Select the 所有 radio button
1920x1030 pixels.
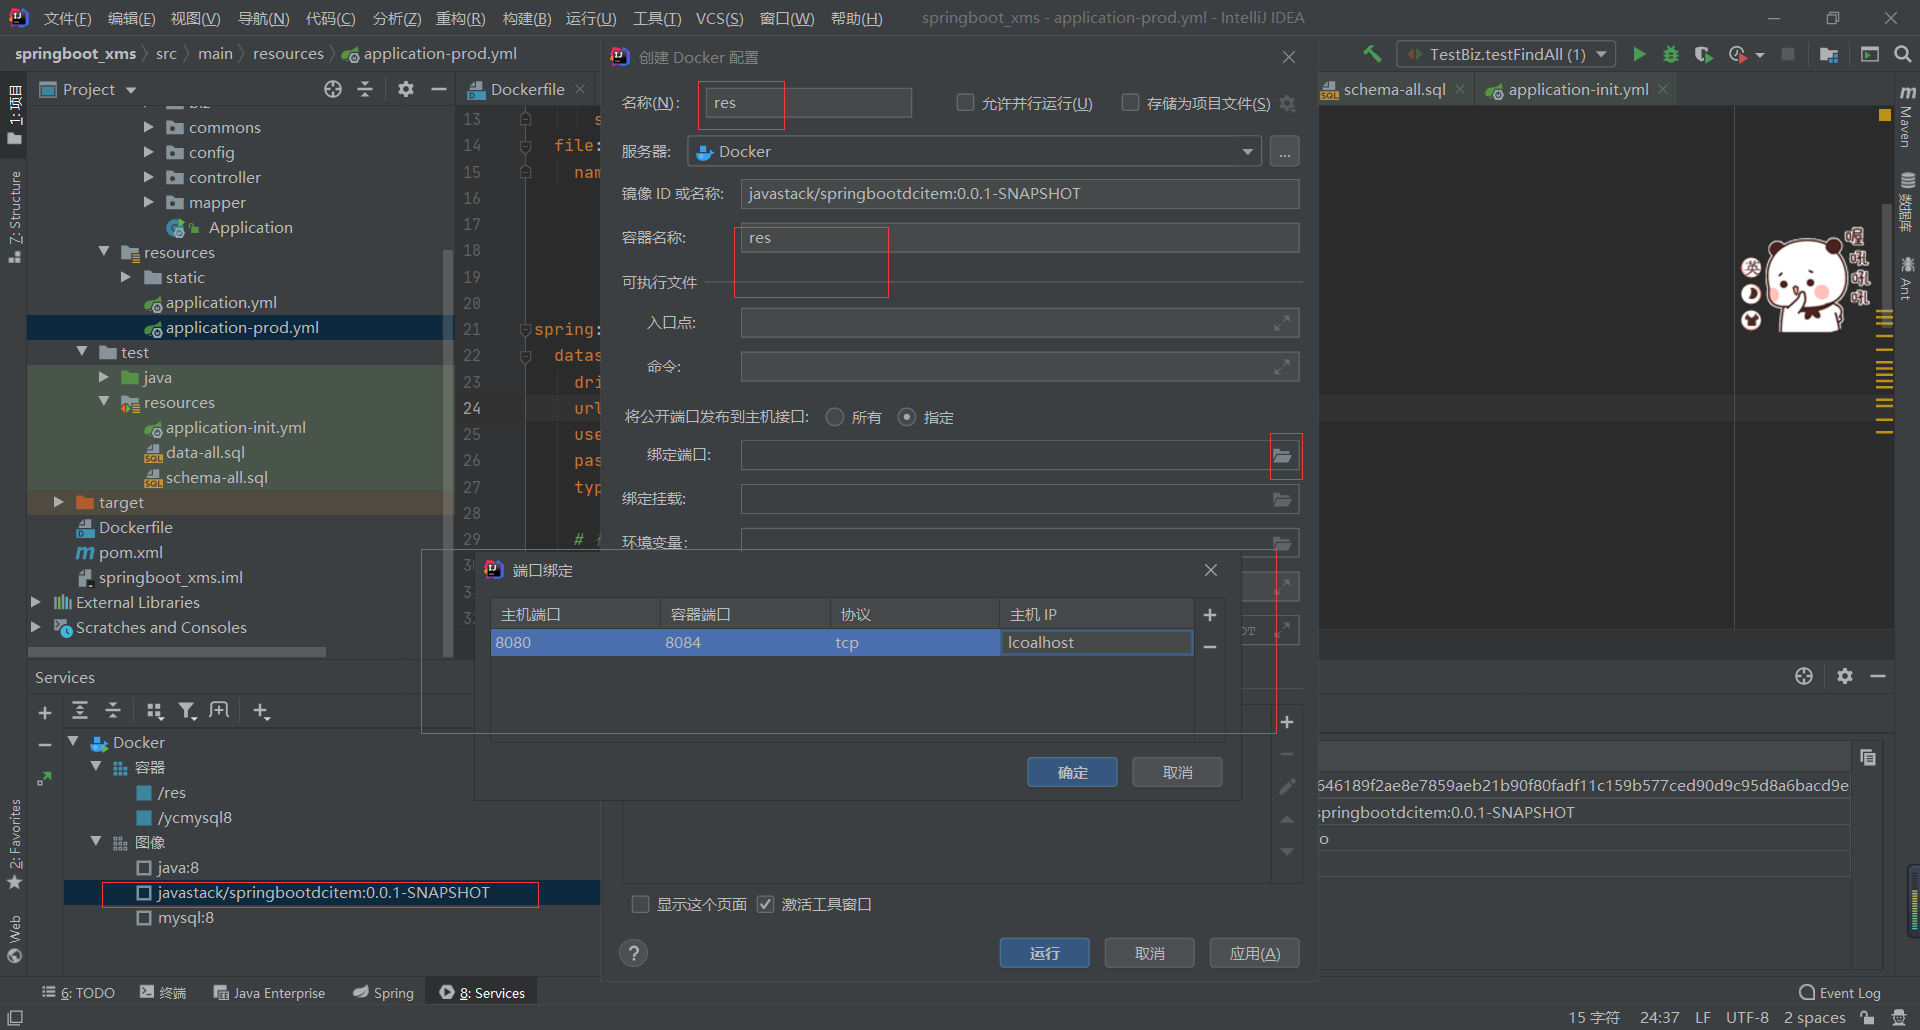tap(835, 417)
